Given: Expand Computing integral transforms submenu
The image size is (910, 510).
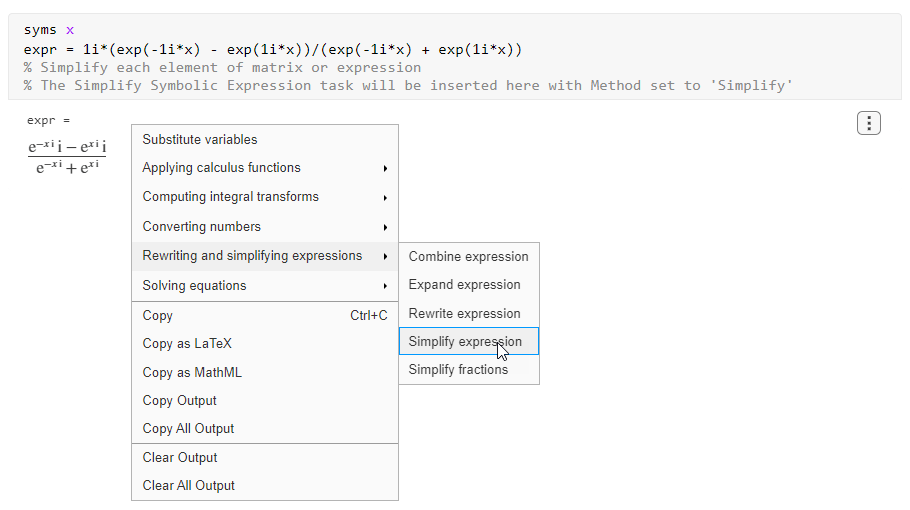Looking at the screenshot, I should 230,197.
